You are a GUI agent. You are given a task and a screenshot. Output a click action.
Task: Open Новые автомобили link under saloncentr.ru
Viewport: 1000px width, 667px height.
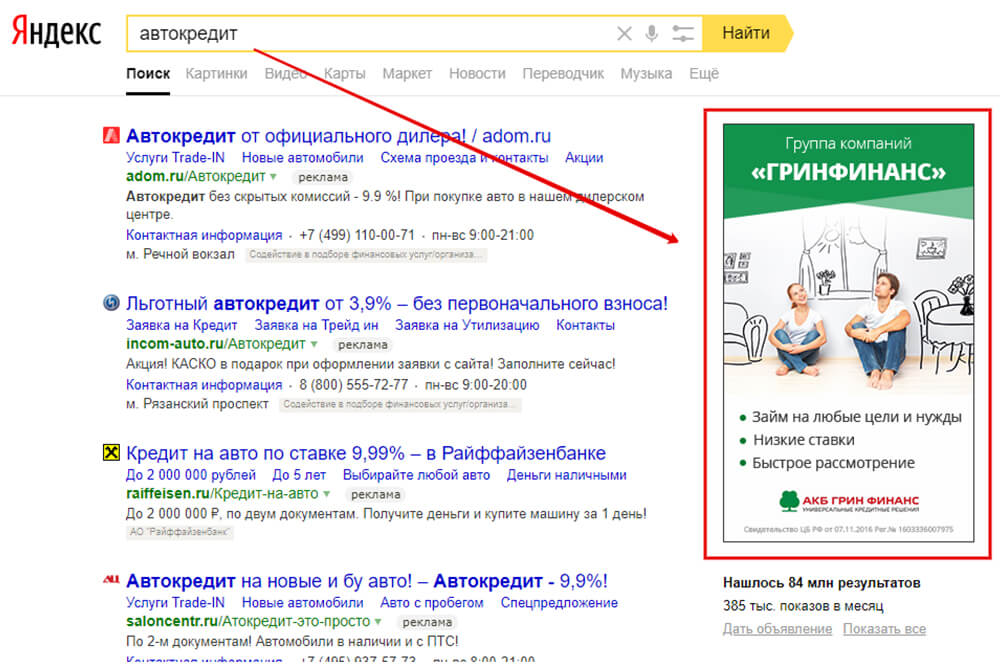pos(302,603)
